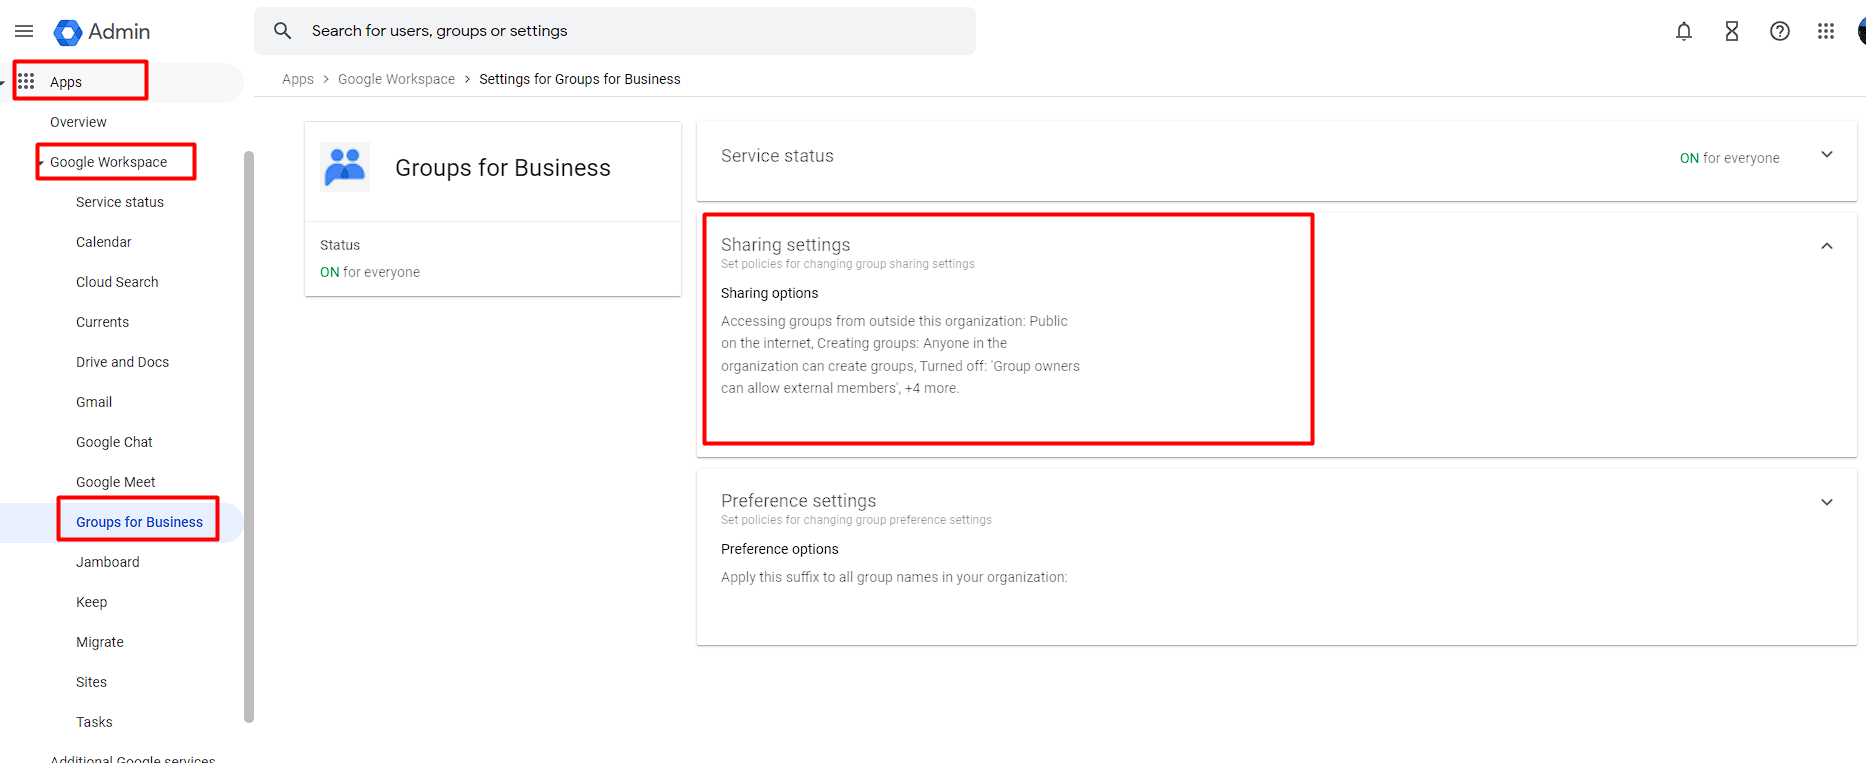Open the notifications bell
This screenshot has width=1866, height=763.
[x=1684, y=31]
